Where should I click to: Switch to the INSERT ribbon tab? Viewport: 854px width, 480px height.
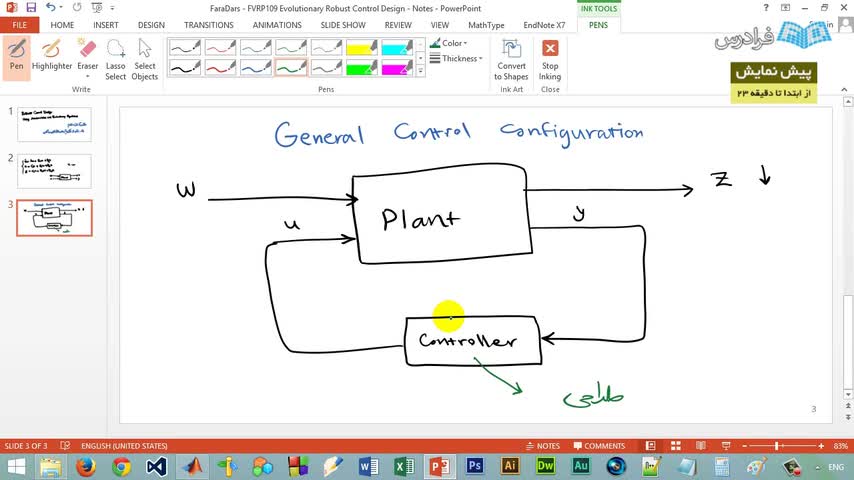(106, 25)
